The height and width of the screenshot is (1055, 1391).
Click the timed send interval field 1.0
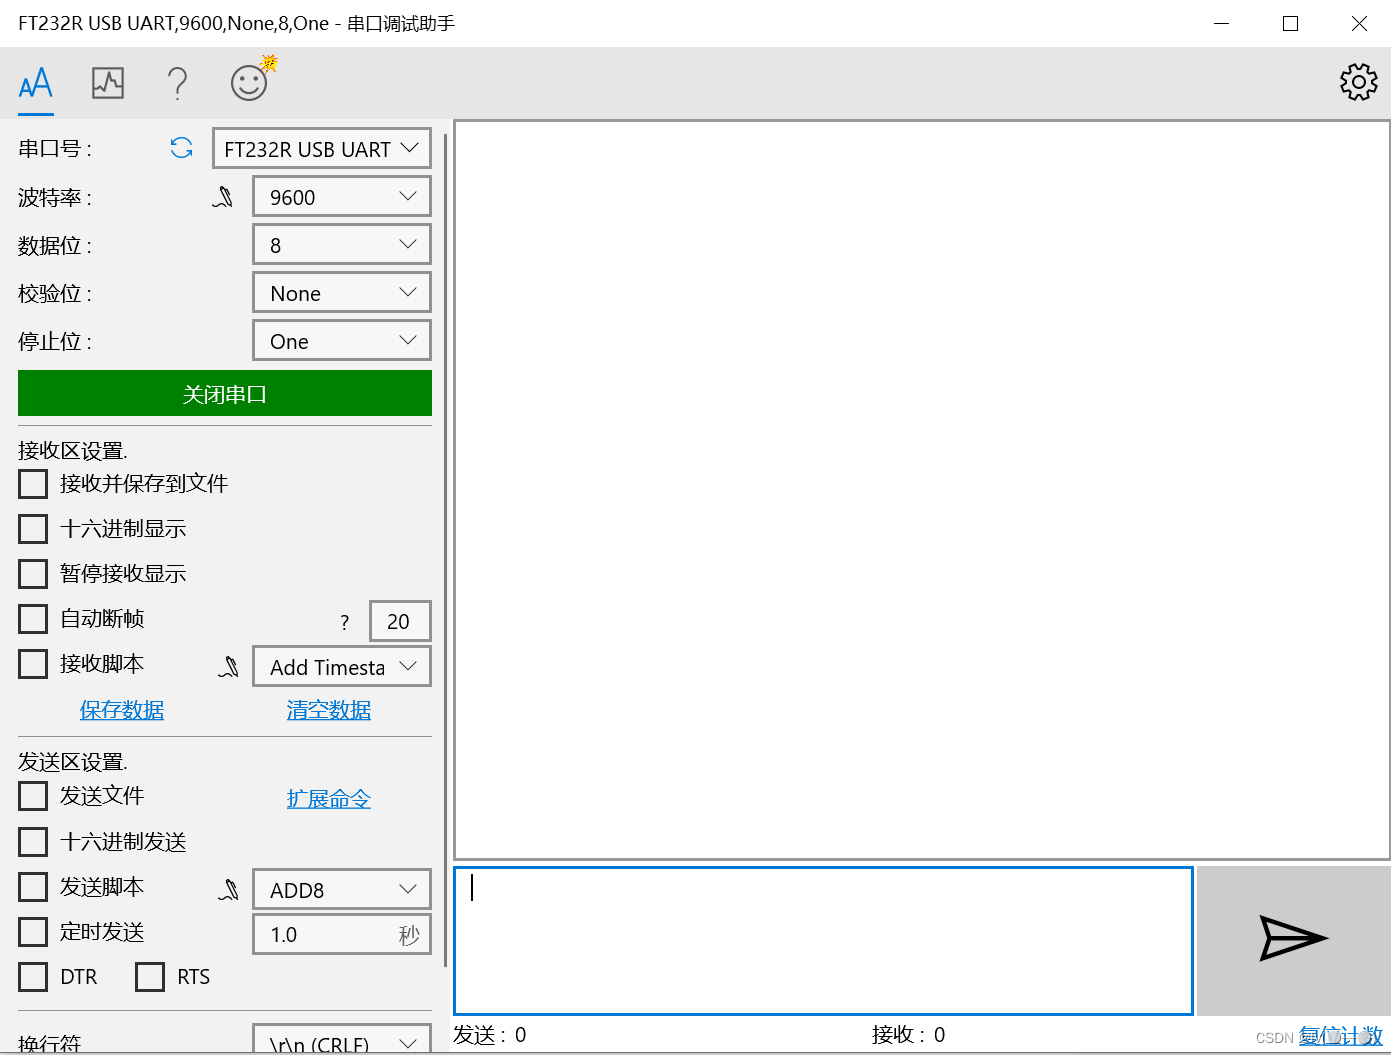pos(342,934)
